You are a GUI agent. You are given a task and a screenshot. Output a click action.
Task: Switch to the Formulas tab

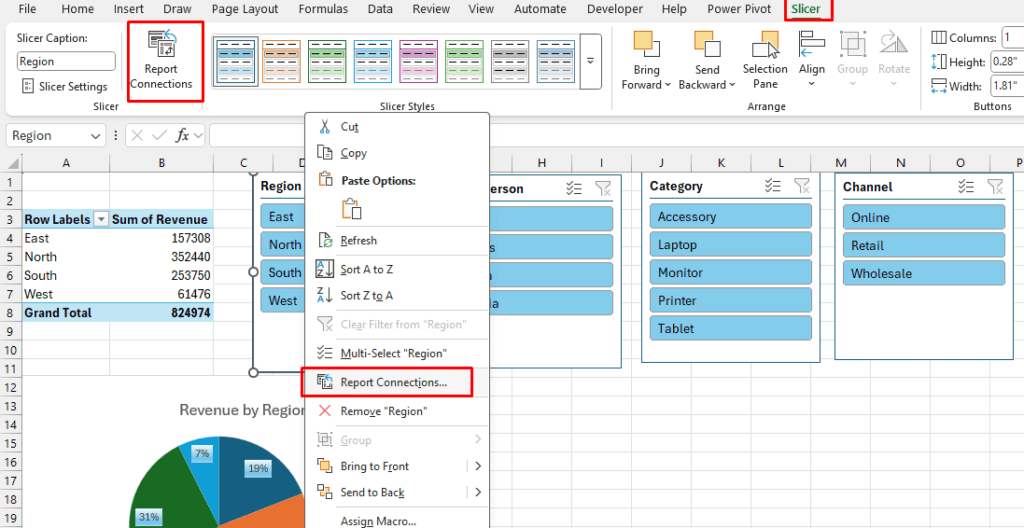323,9
